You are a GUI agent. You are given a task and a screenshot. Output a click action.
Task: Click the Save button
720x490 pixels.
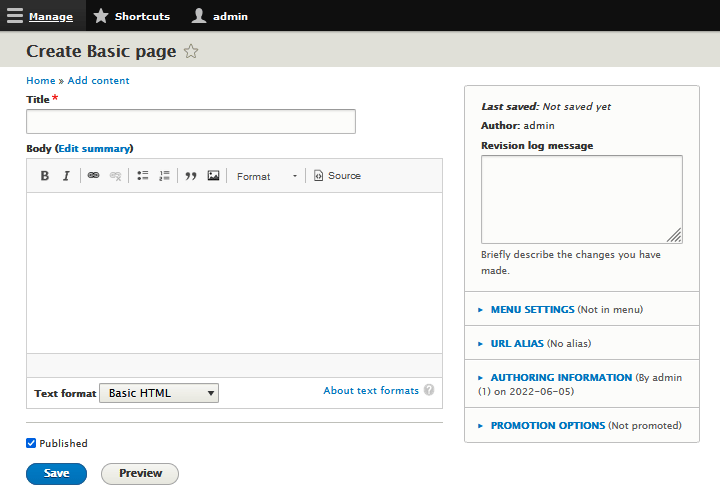click(x=57, y=473)
